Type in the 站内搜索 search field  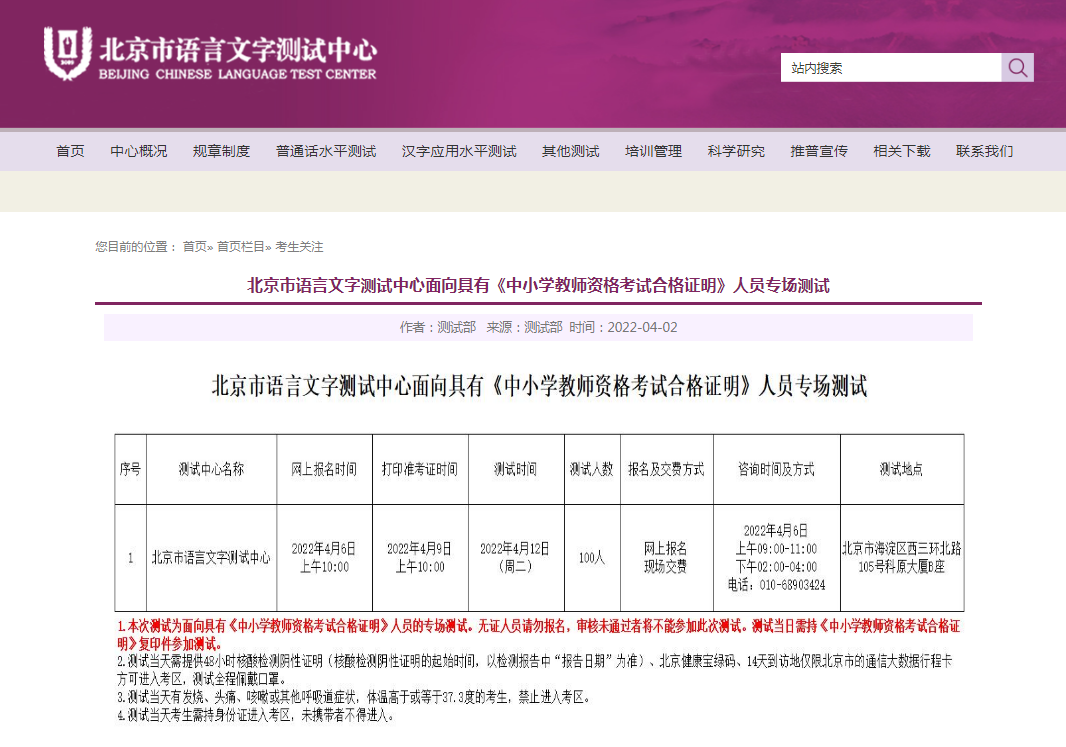(890, 68)
